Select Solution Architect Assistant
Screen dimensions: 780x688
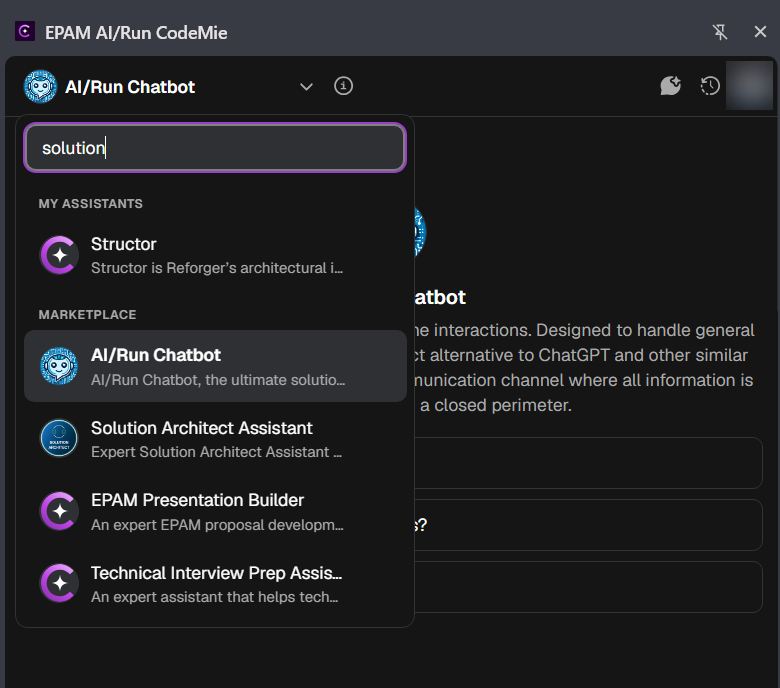click(x=215, y=439)
